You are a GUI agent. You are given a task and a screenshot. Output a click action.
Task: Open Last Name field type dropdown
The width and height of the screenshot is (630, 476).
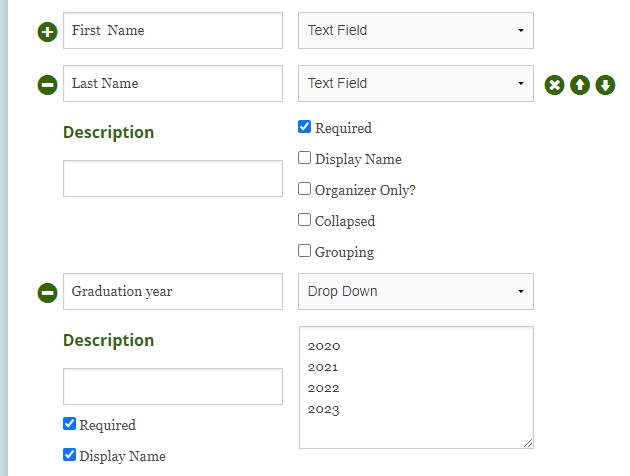[415, 84]
